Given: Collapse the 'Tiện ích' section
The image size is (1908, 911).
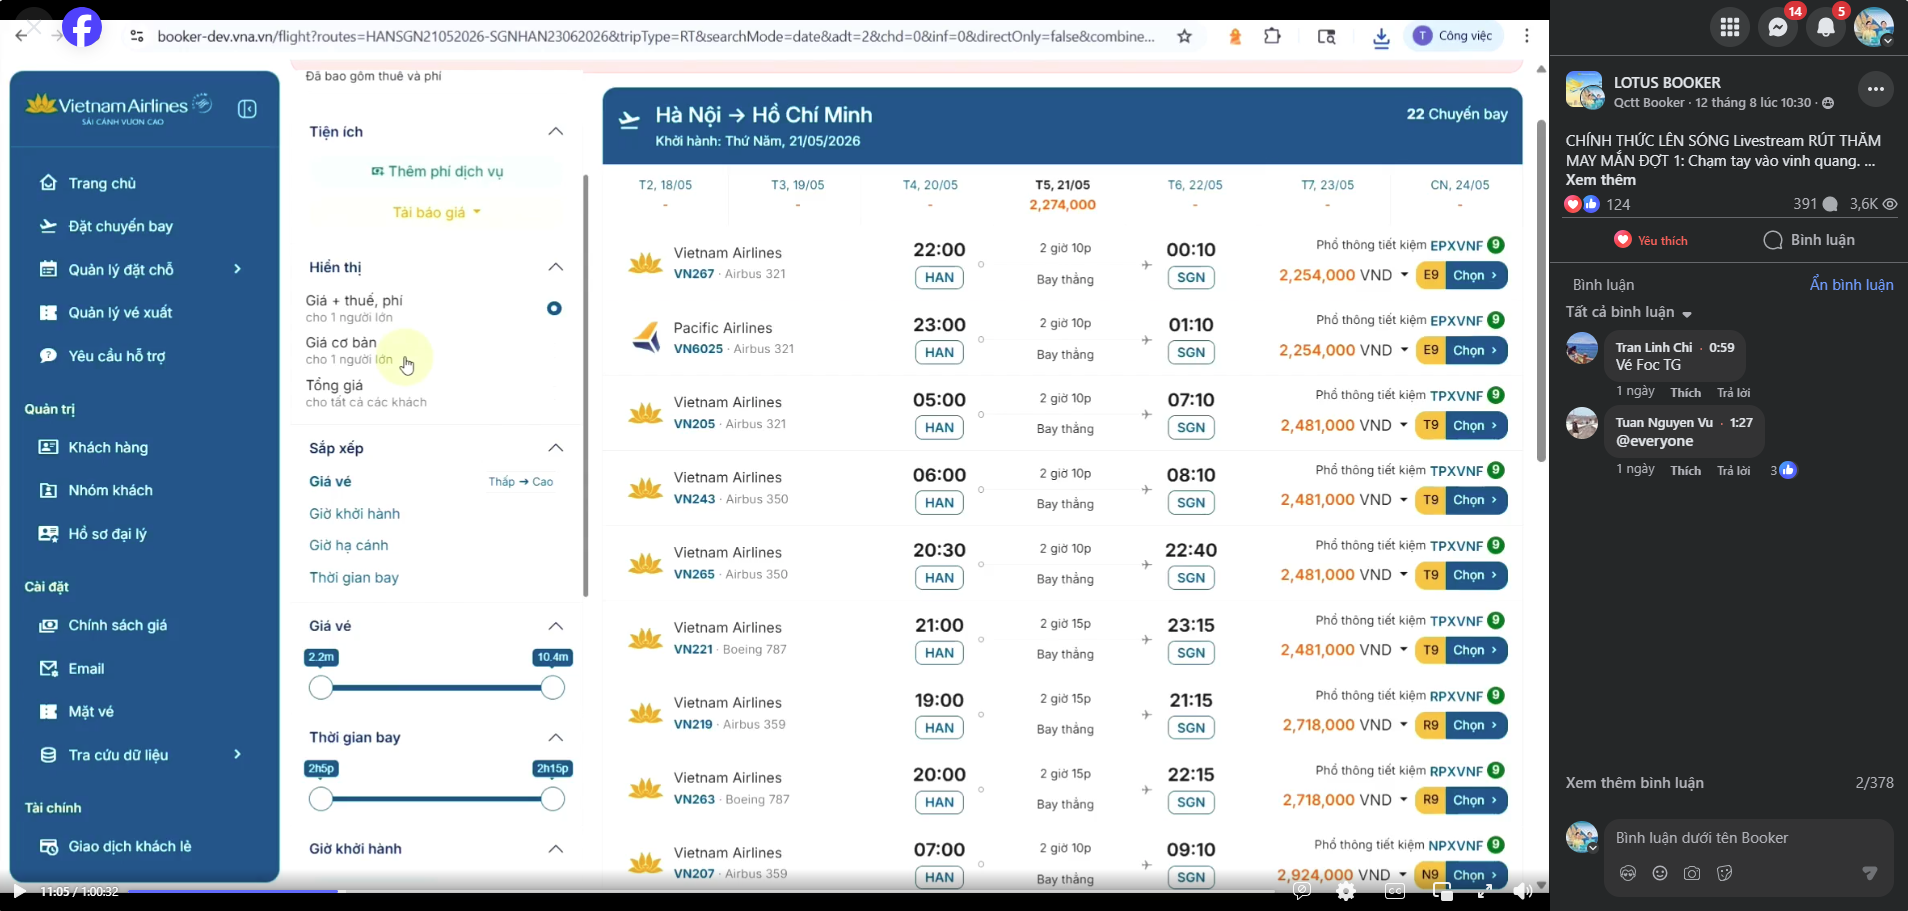Looking at the screenshot, I should coord(556,131).
